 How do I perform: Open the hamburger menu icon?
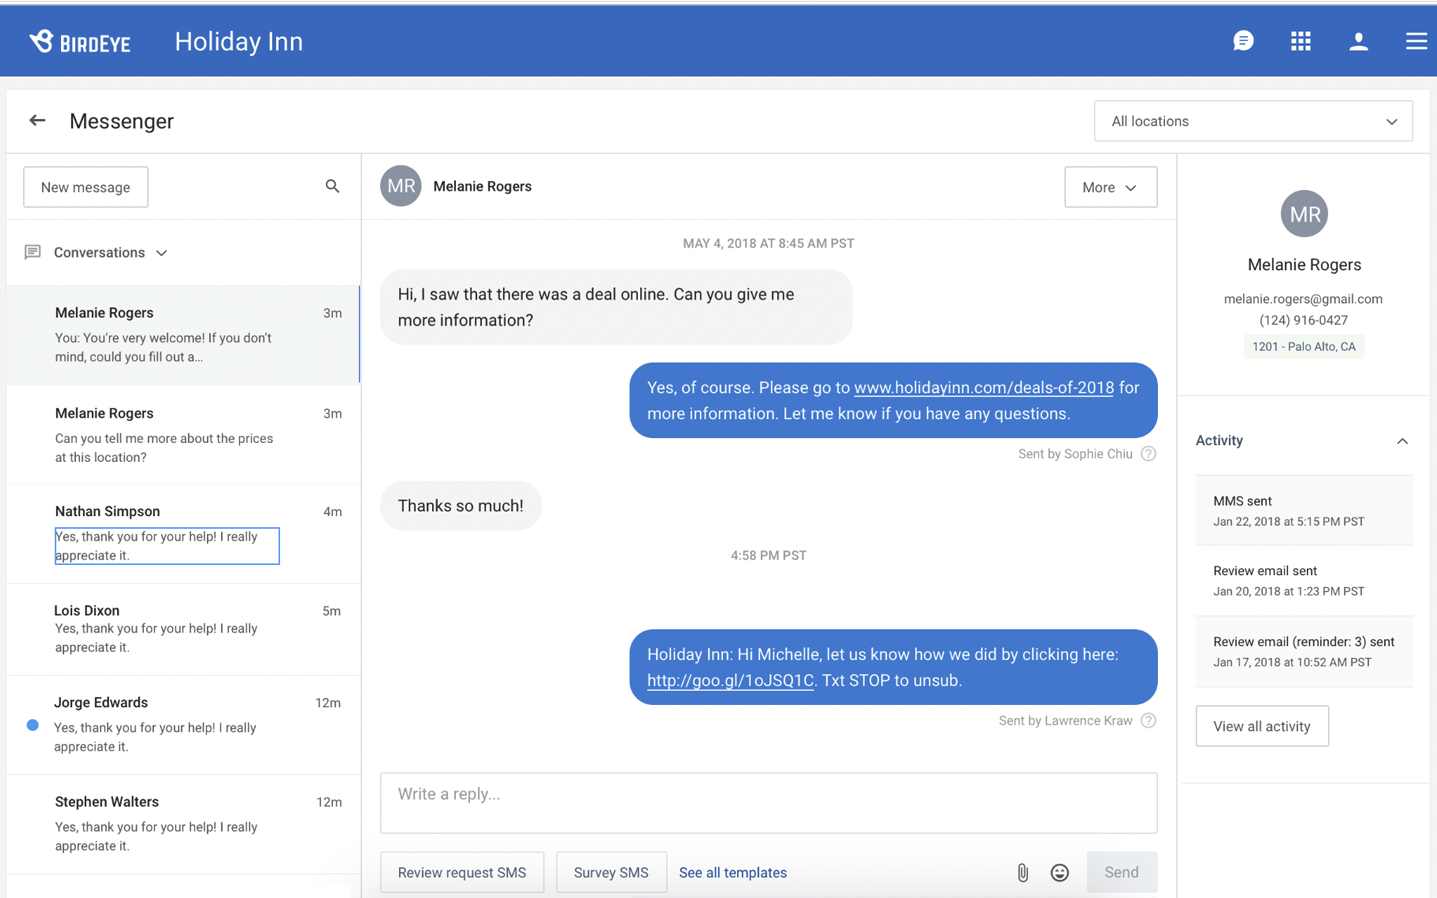(x=1415, y=41)
